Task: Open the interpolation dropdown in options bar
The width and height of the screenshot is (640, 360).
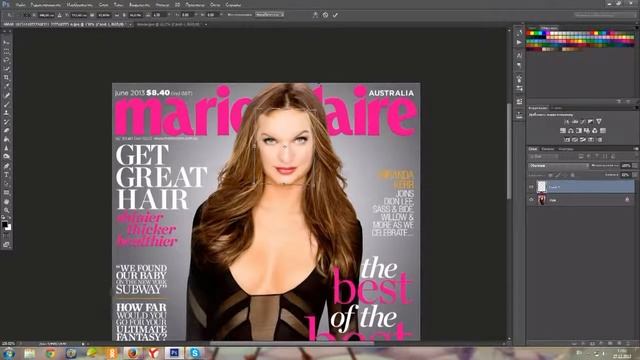Action: pos(269,15)
